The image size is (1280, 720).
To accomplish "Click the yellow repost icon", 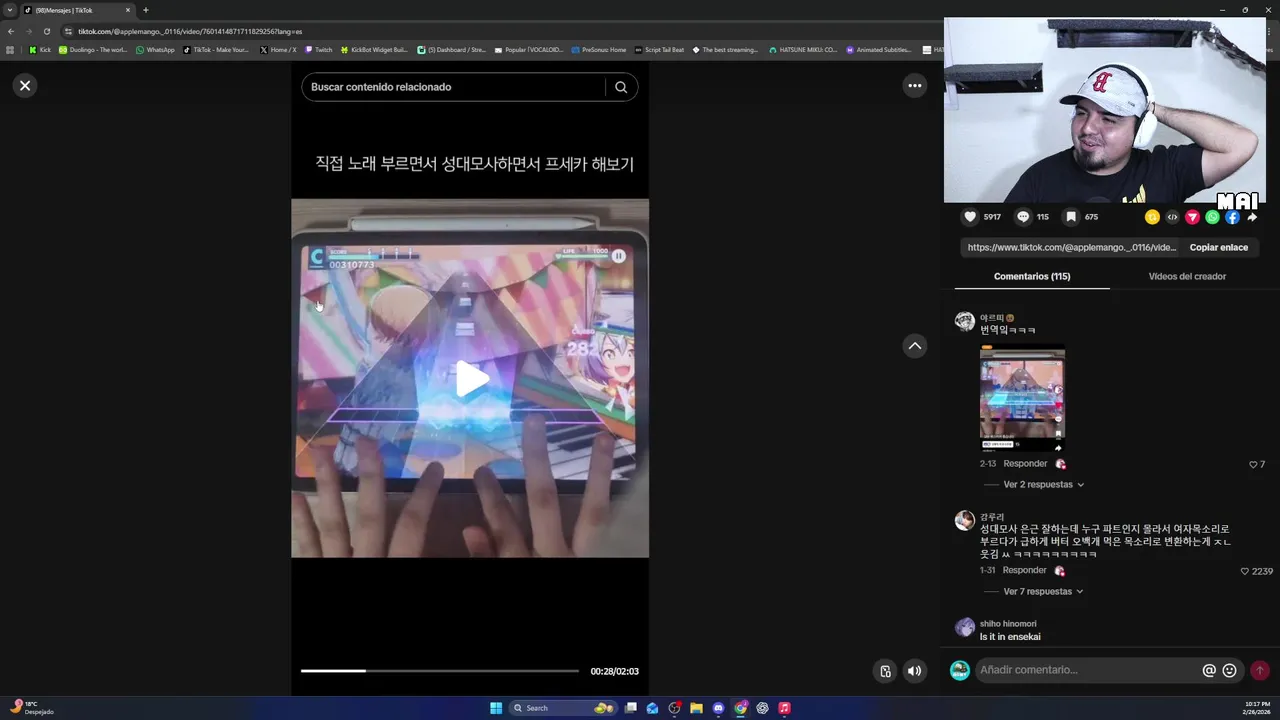I will click(1152, 217).
